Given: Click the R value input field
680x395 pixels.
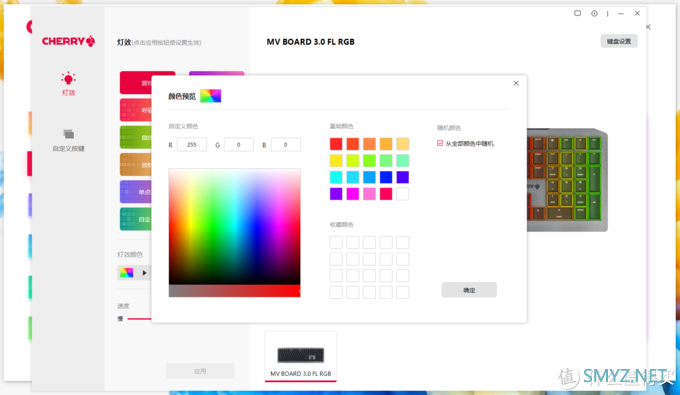Looking at the screenshot, I should tap(192, 145).
